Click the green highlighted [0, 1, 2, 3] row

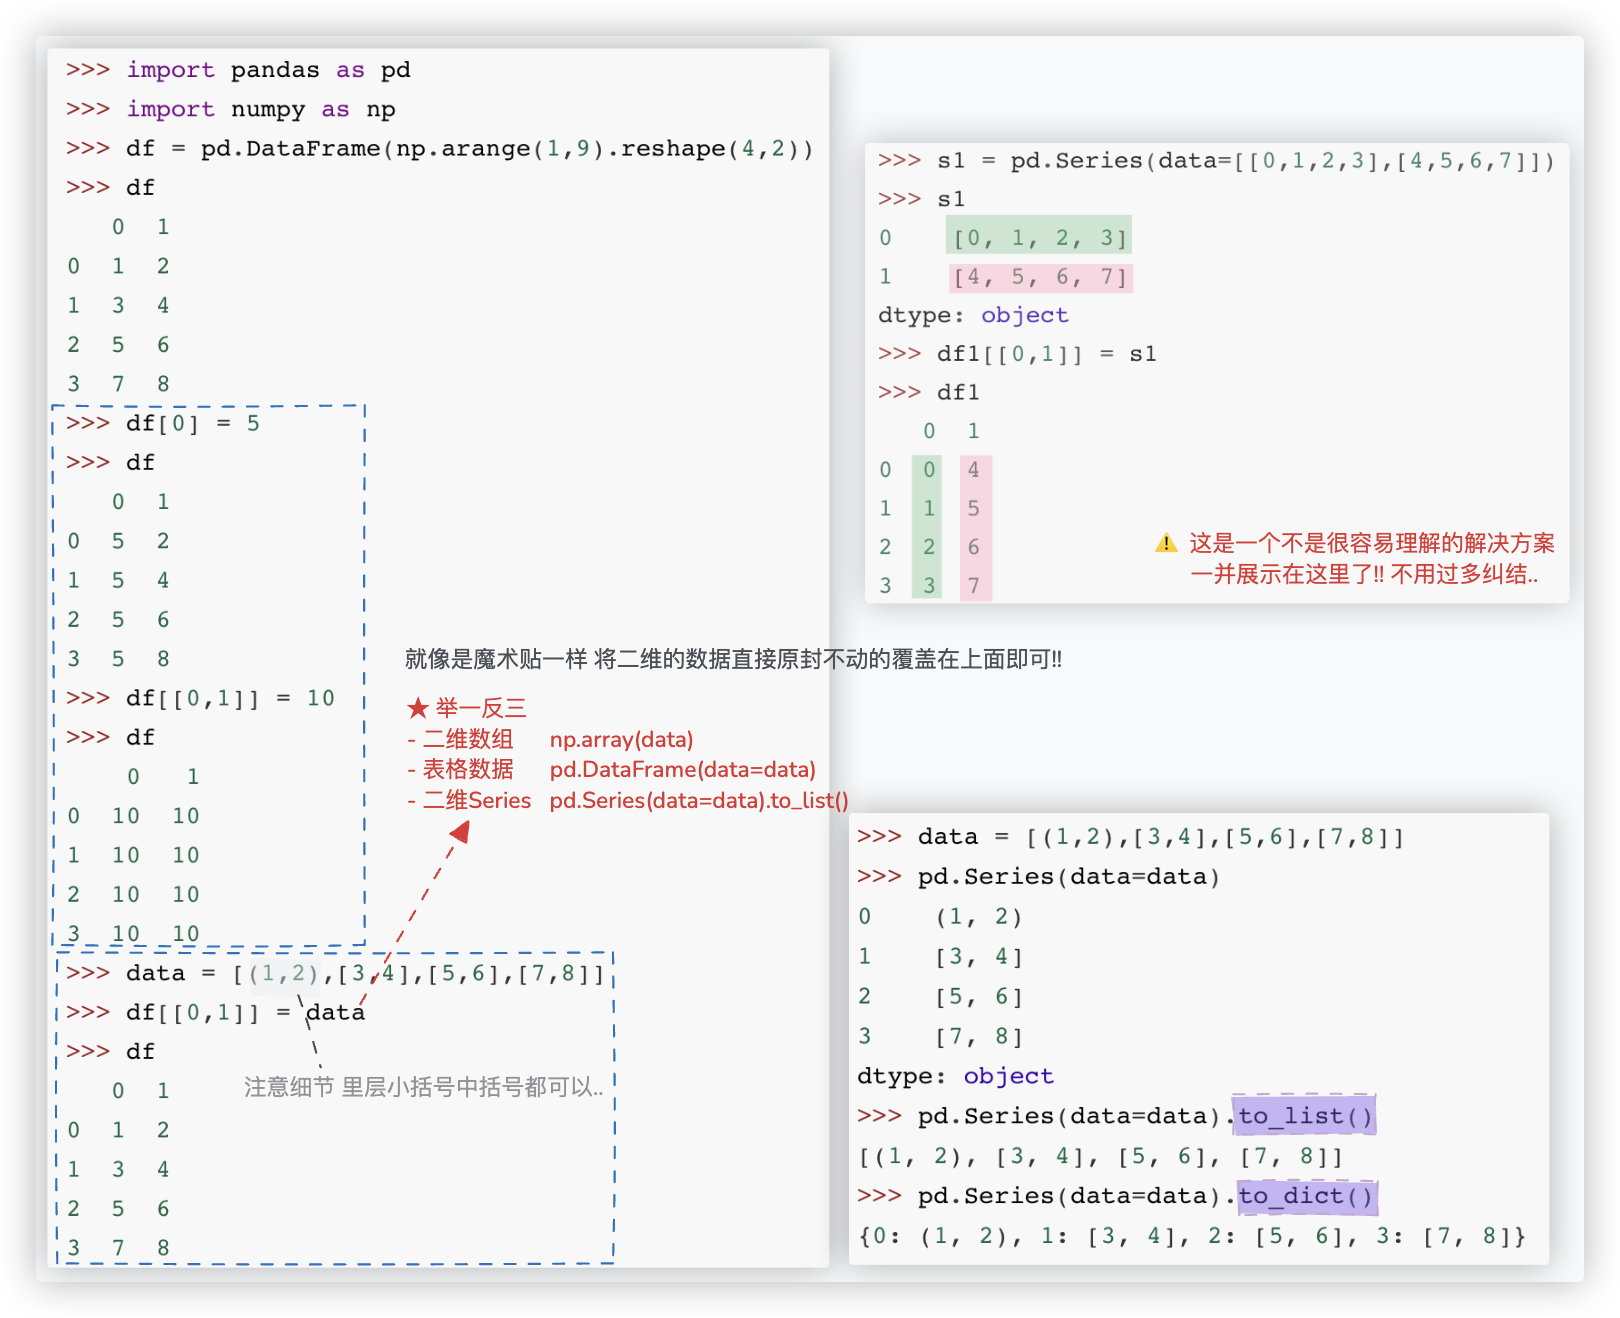click(x=1038, y=238)
